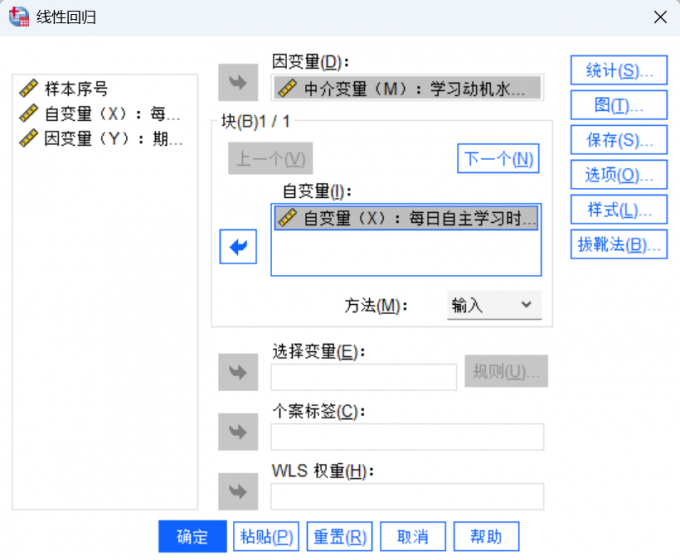Select 中介变量（M）：学习动机水... in the dependent box
The image size is (680, 560).
pos(407,88)
